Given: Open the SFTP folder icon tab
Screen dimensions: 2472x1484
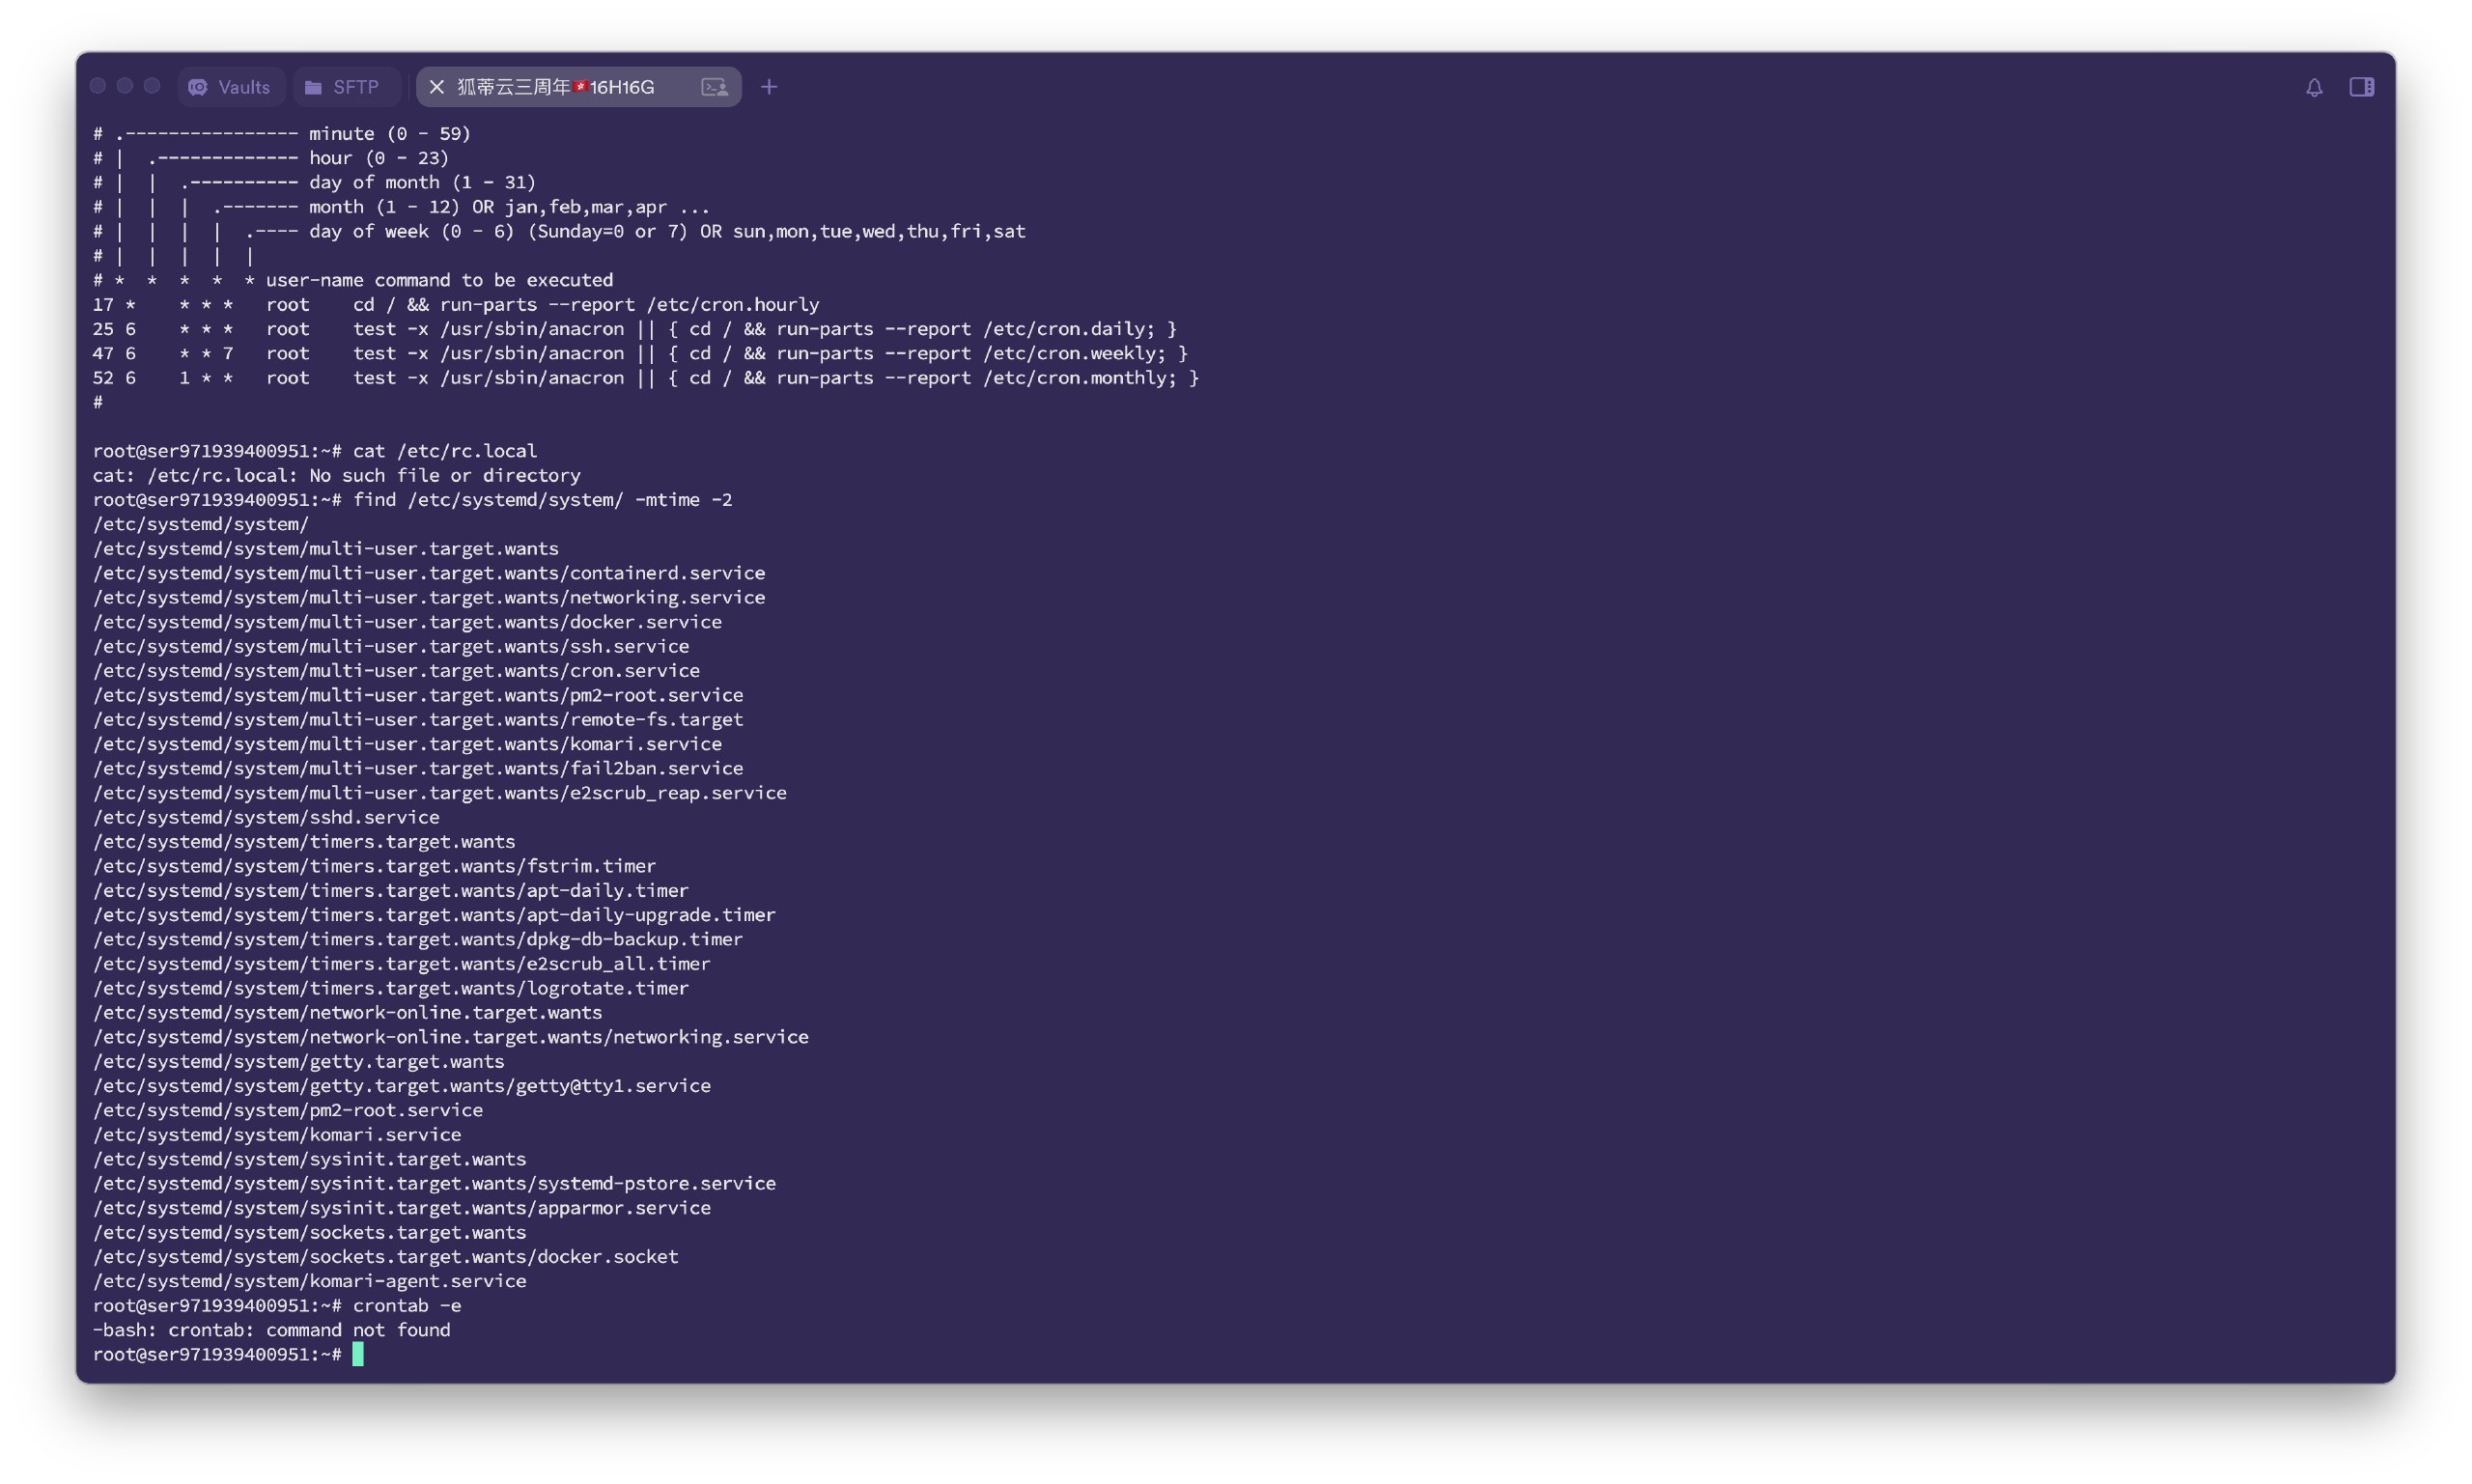Looking at the screenshot, I should (313, 87).
